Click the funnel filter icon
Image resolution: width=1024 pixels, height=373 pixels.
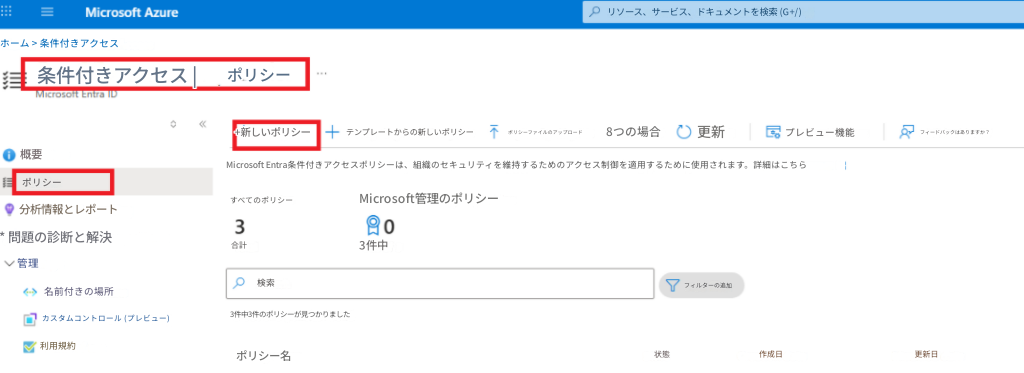pyautogui.click(x=673, y=285)
